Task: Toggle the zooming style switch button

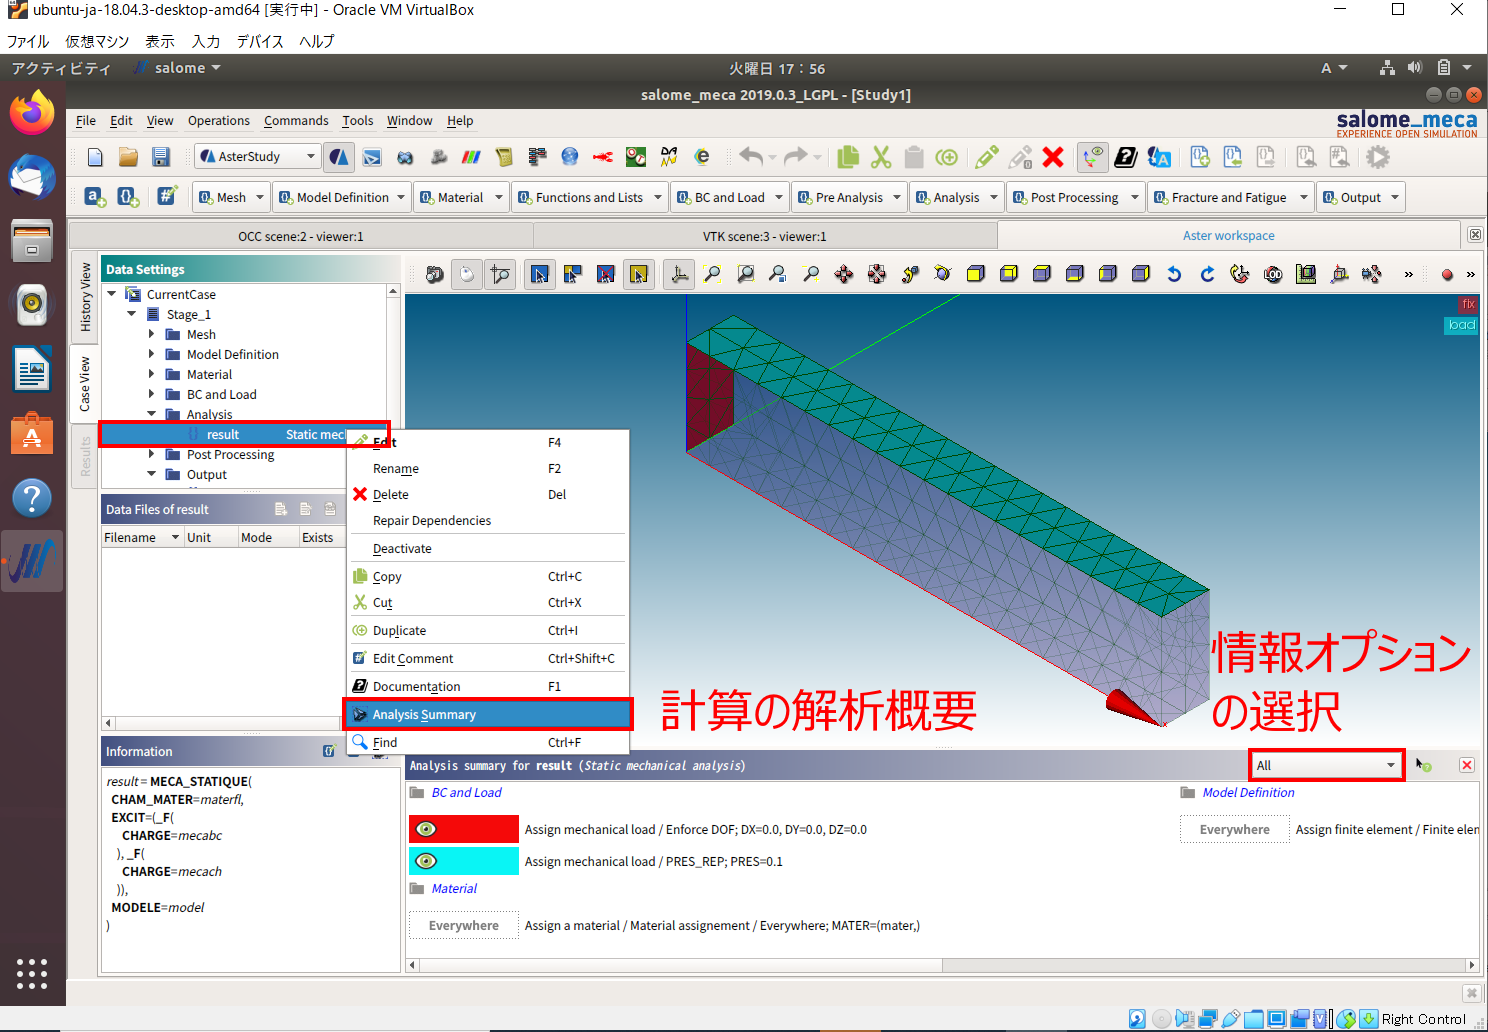Action: 500,274
